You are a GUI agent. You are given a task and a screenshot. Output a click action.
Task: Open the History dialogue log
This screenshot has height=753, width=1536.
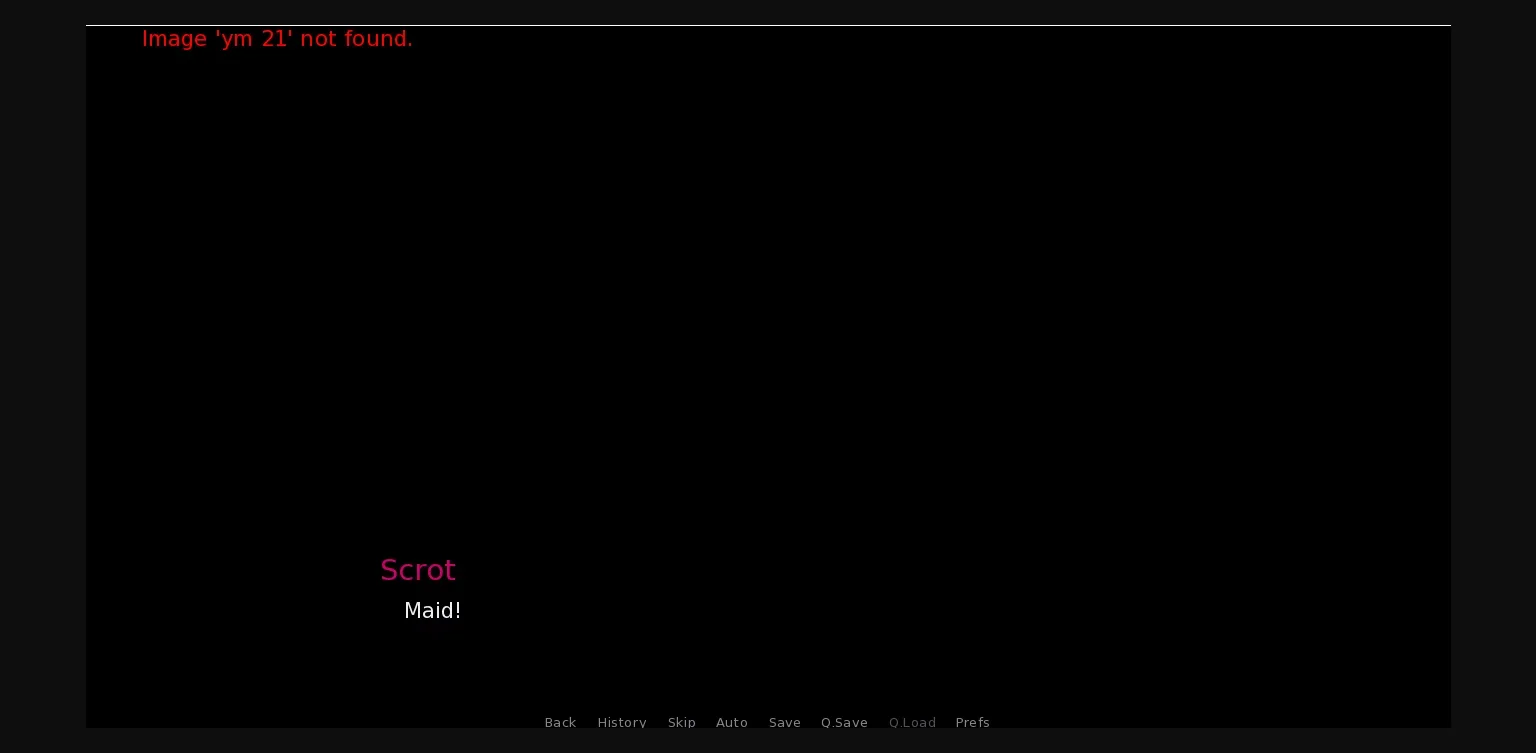[x=622, y=722]
